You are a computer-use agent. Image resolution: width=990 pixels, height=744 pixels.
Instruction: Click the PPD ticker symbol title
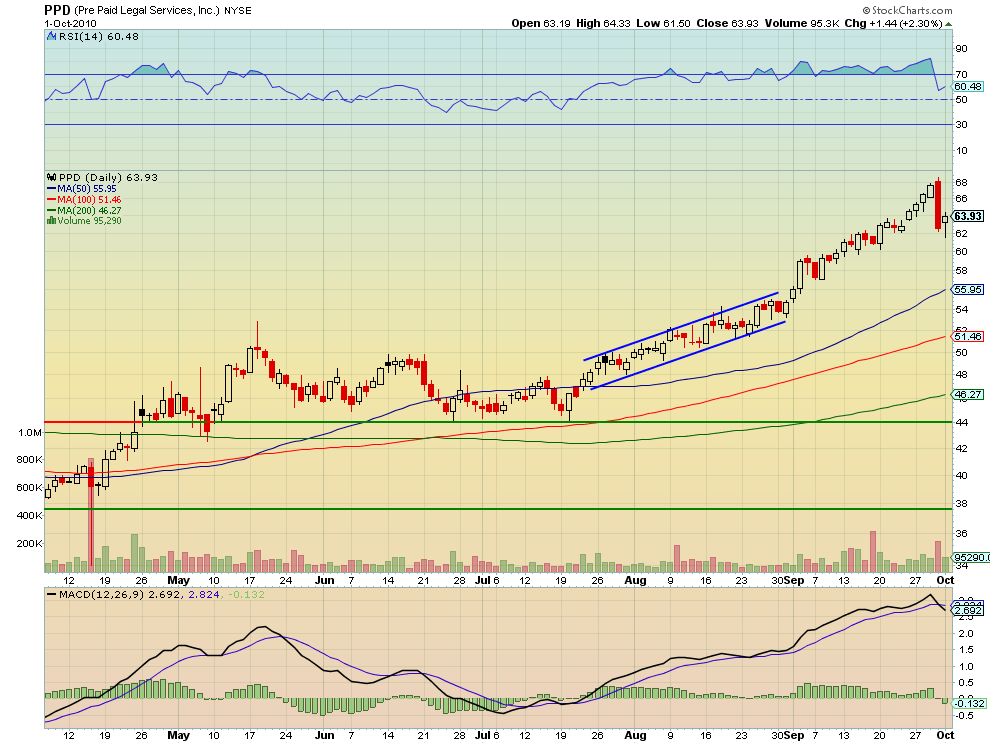57,10
